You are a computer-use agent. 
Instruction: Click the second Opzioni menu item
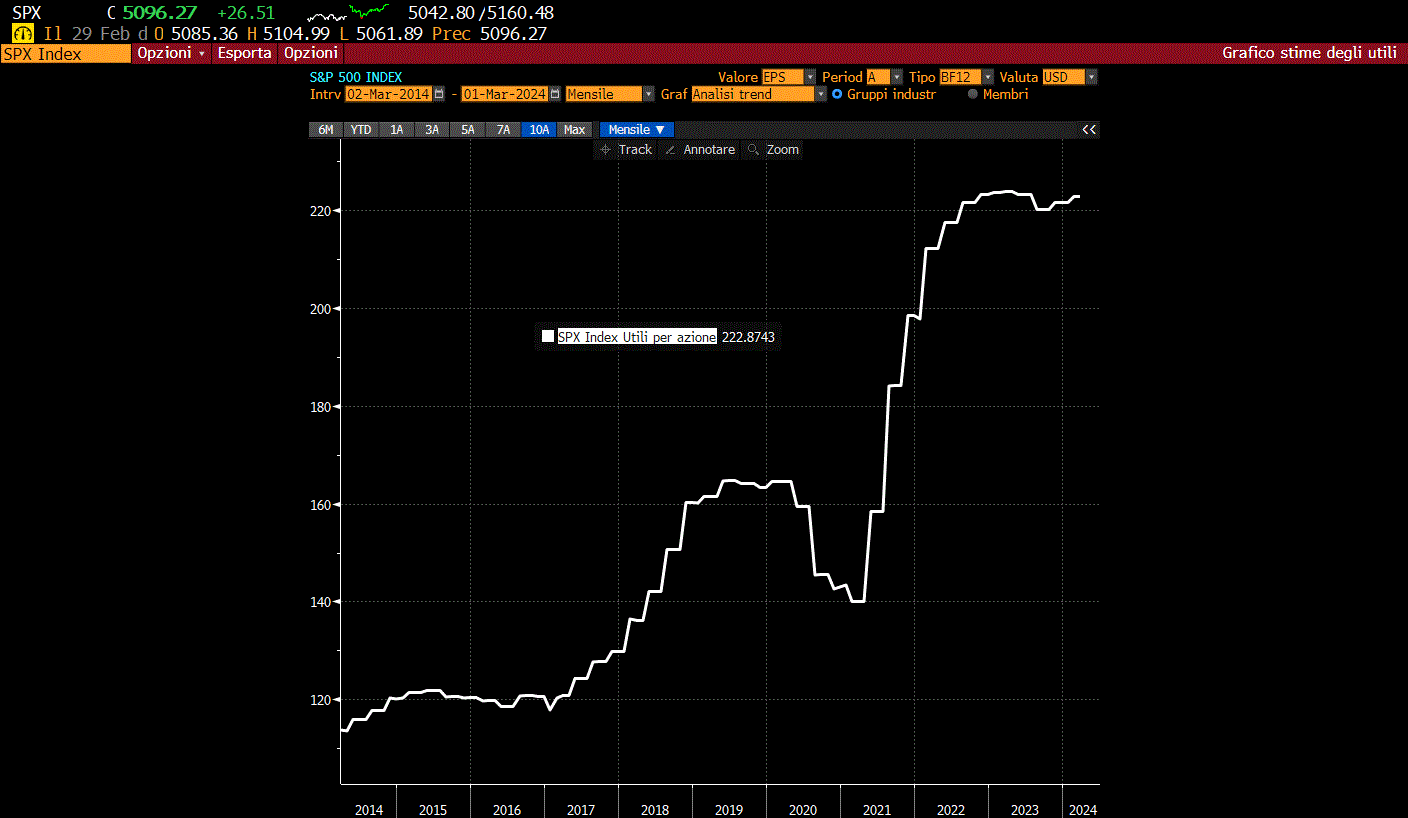click(311, 53)
